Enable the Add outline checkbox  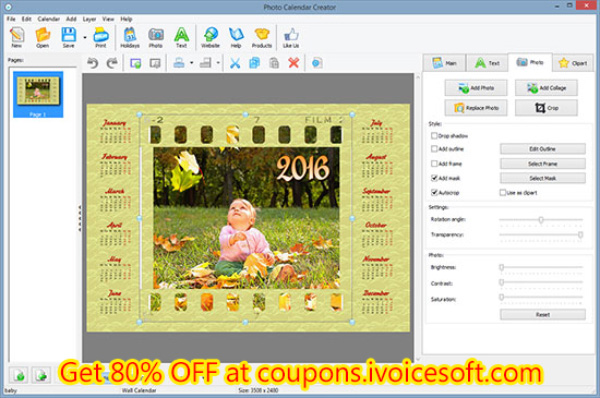434,148
